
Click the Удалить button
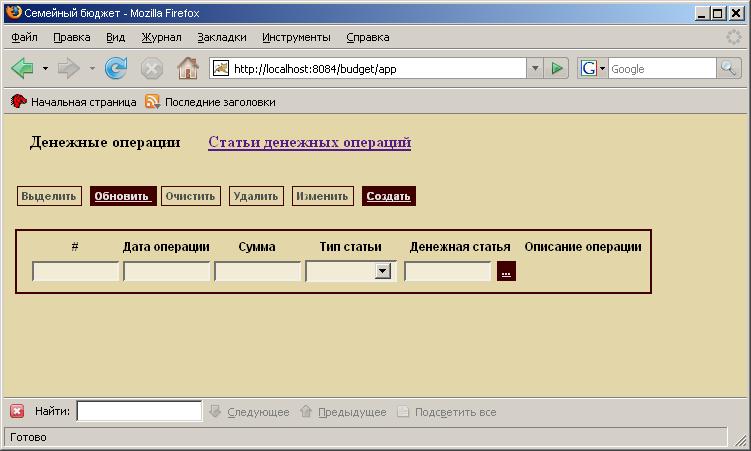point(256,196)
